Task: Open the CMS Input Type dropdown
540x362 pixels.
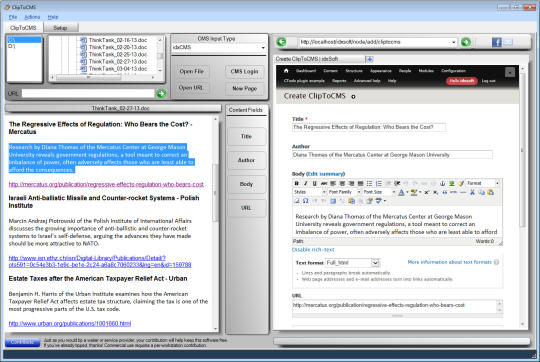Action: (263, 48)
